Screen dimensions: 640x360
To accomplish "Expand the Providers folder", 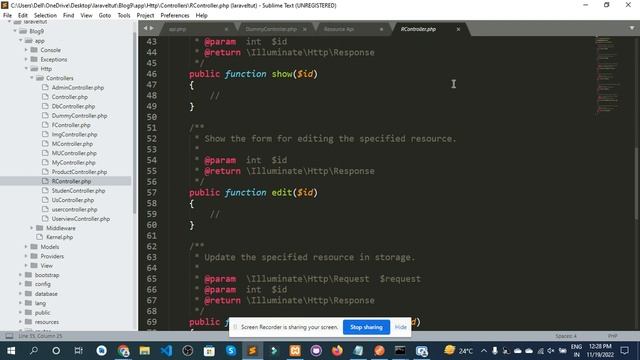I will click(x=26, y=256).
